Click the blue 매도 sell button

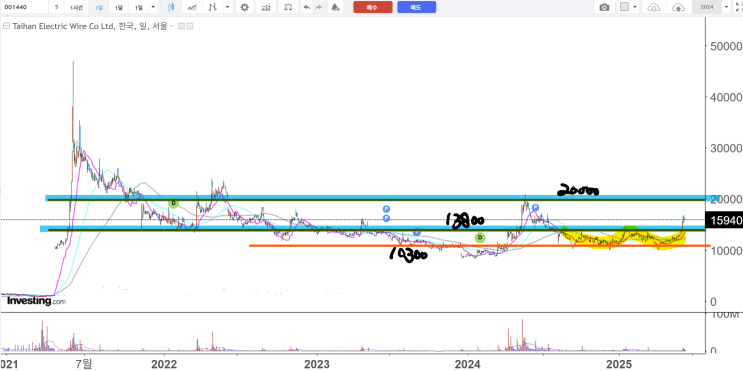click(417, 7)
